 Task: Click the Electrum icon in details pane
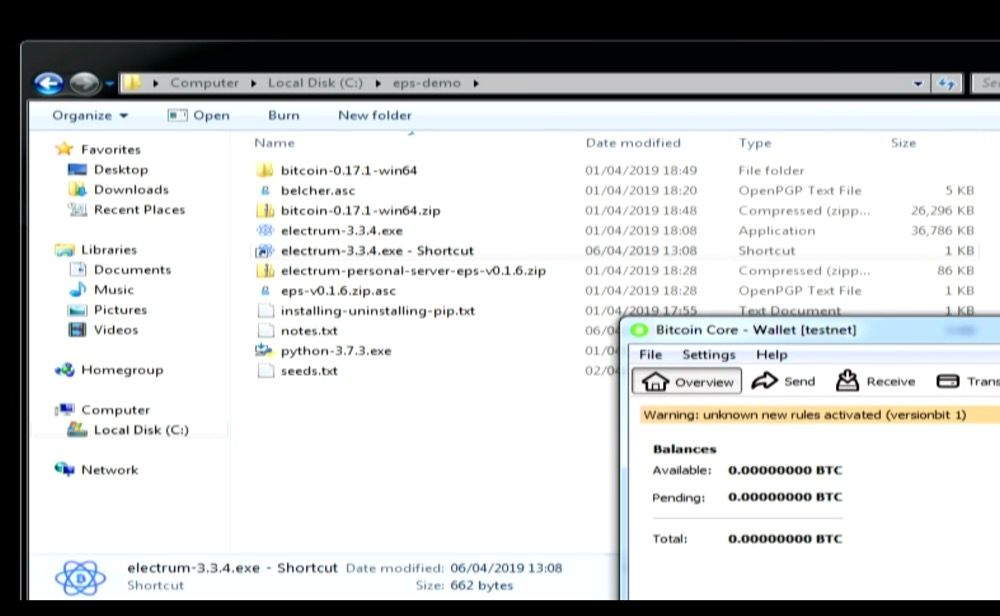pos(80,578)
